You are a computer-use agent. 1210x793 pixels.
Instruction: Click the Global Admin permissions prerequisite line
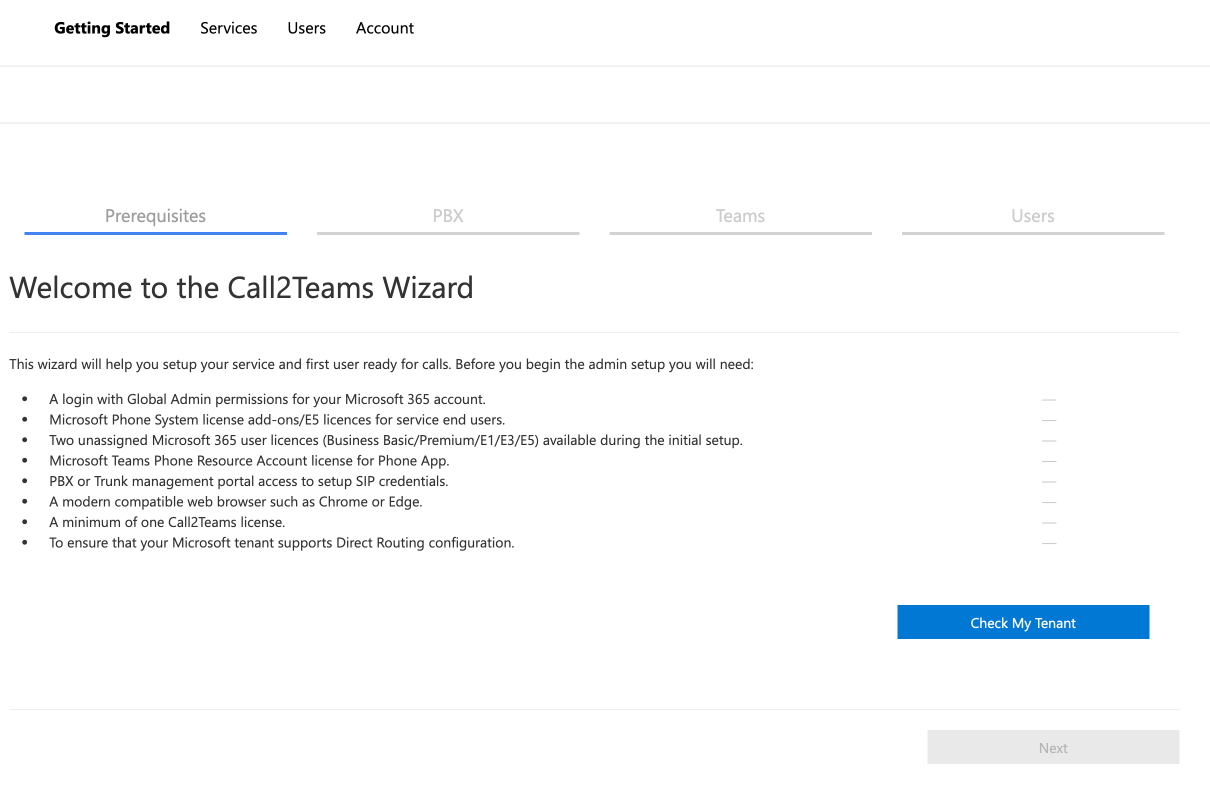pos(267,399)
